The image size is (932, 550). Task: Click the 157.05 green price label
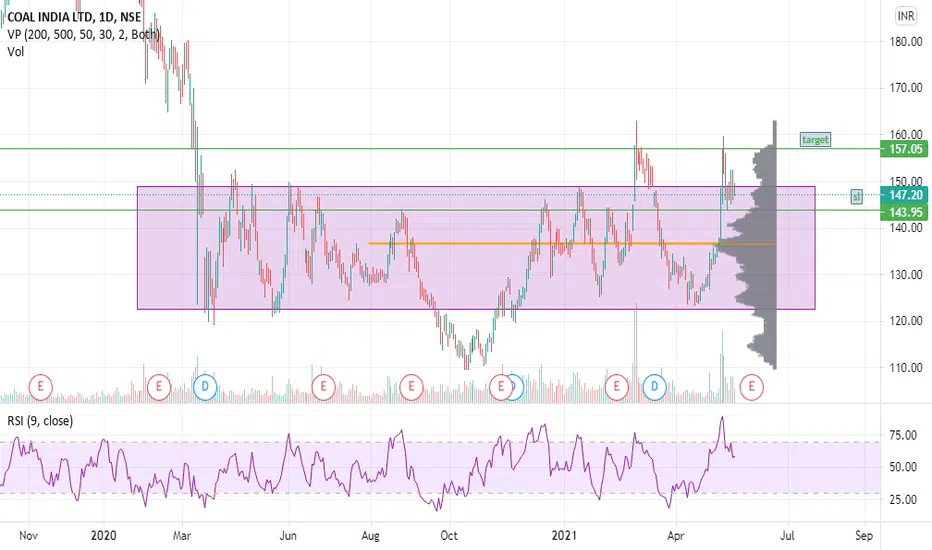point(903,149)
